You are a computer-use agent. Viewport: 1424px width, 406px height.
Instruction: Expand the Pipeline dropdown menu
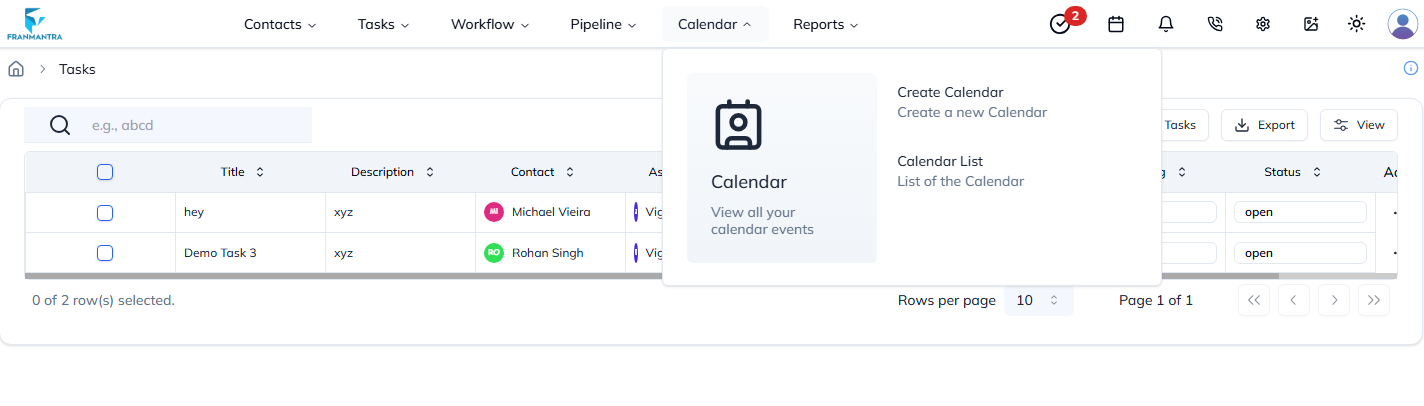[603, 24]
